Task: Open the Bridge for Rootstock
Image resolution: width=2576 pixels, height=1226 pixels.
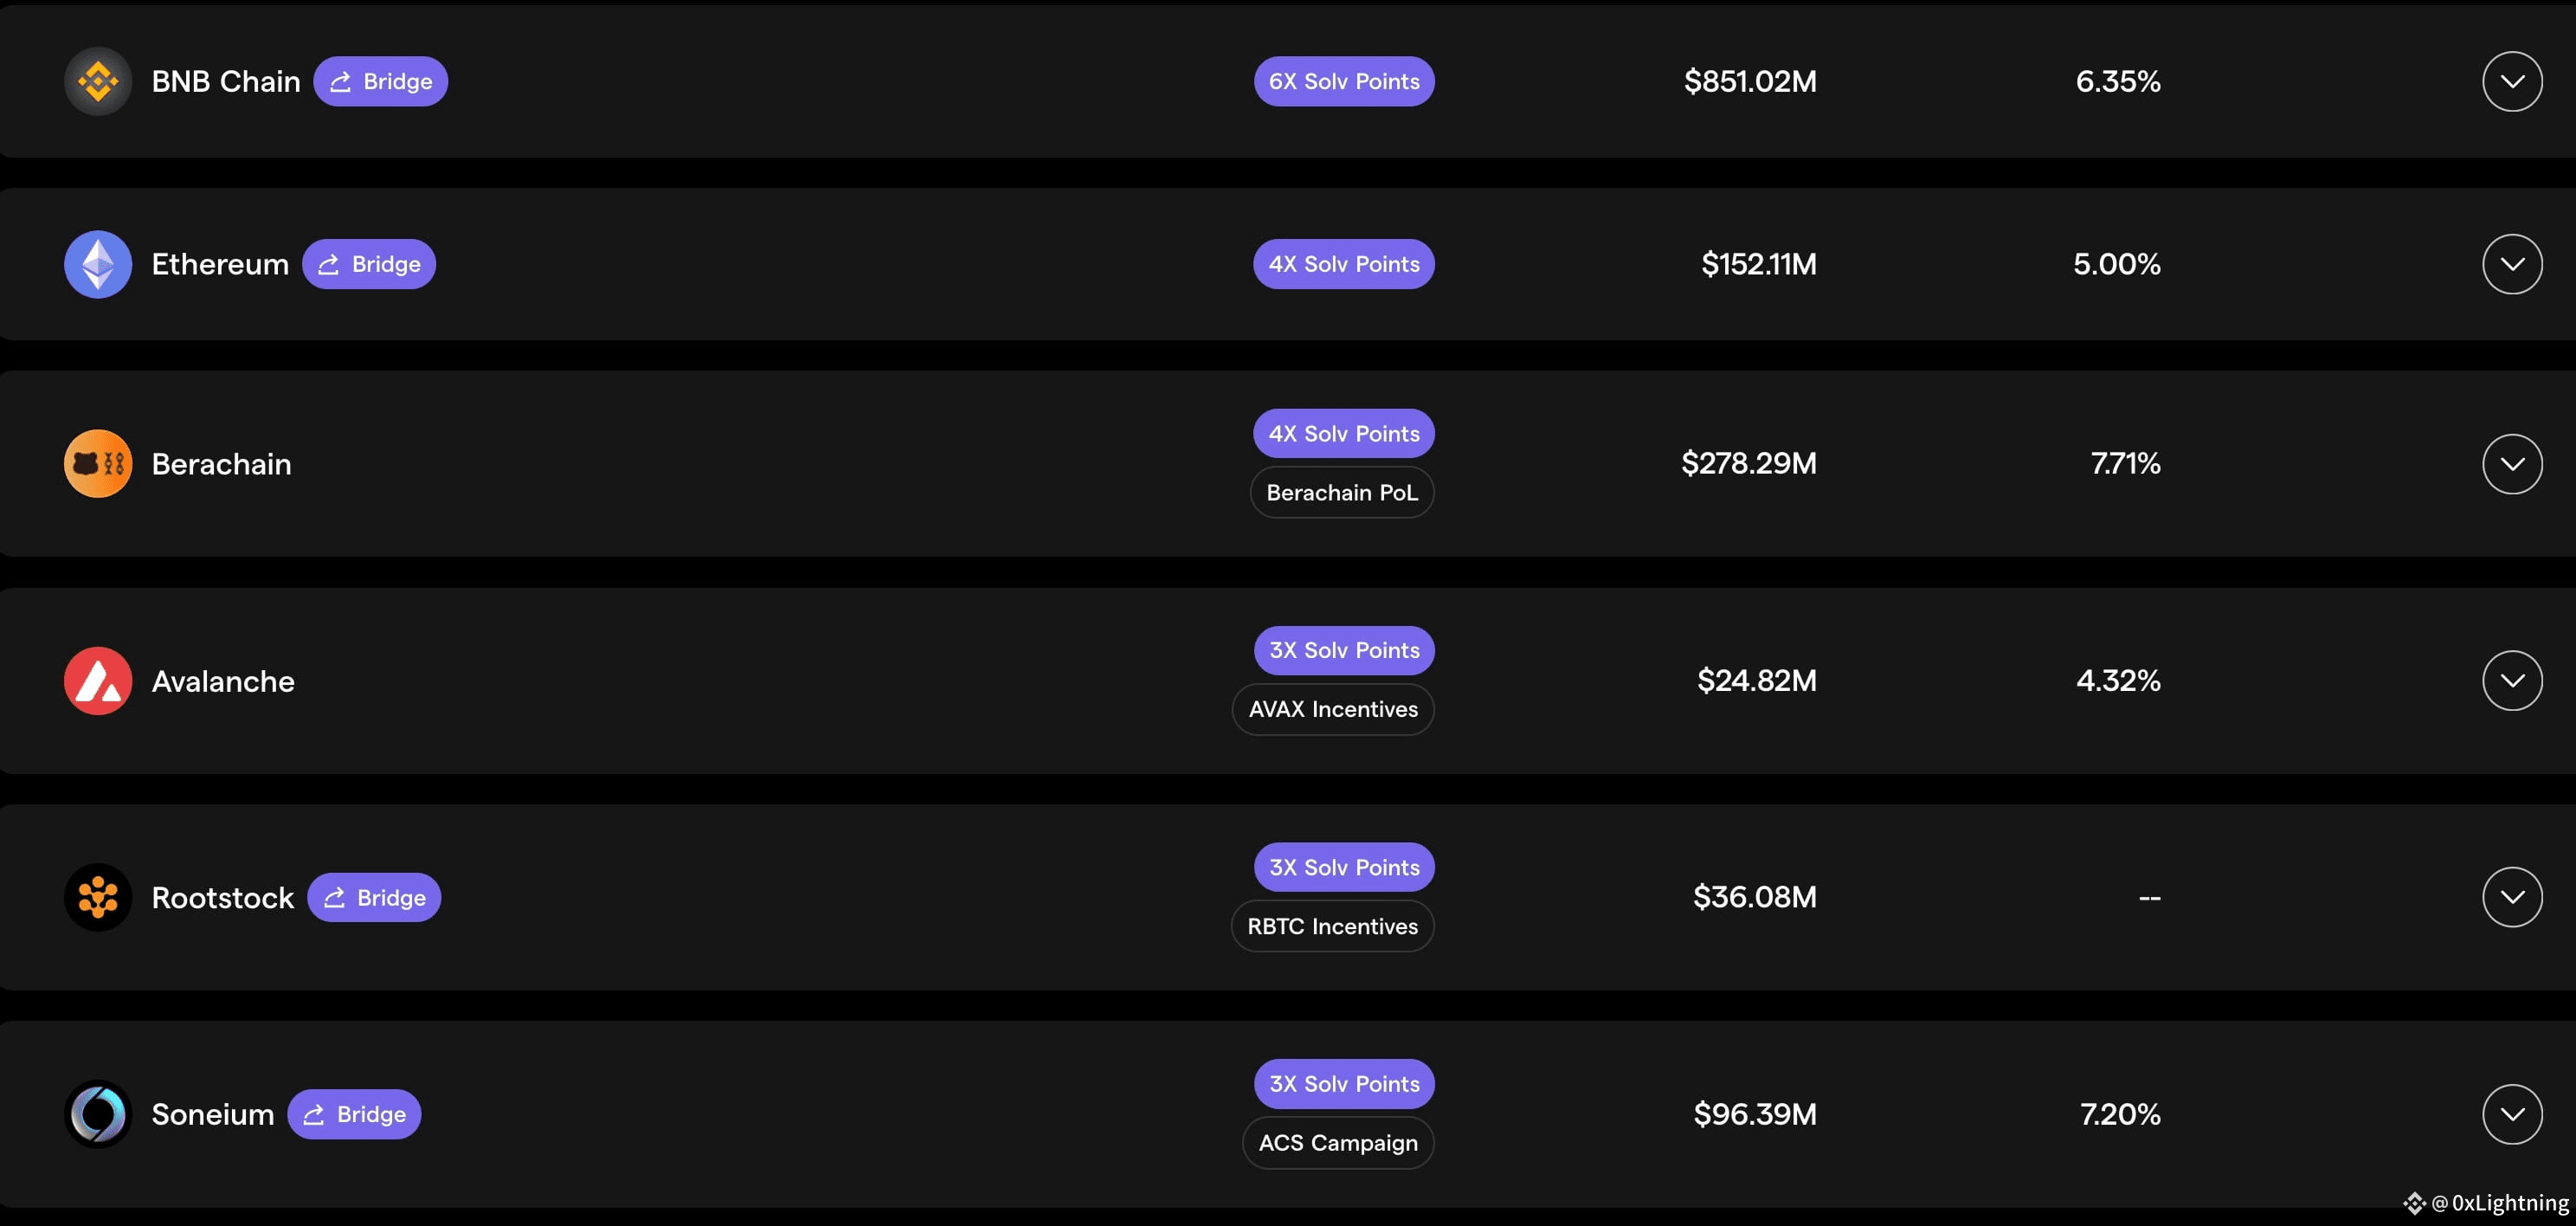Action: [374, 897]
